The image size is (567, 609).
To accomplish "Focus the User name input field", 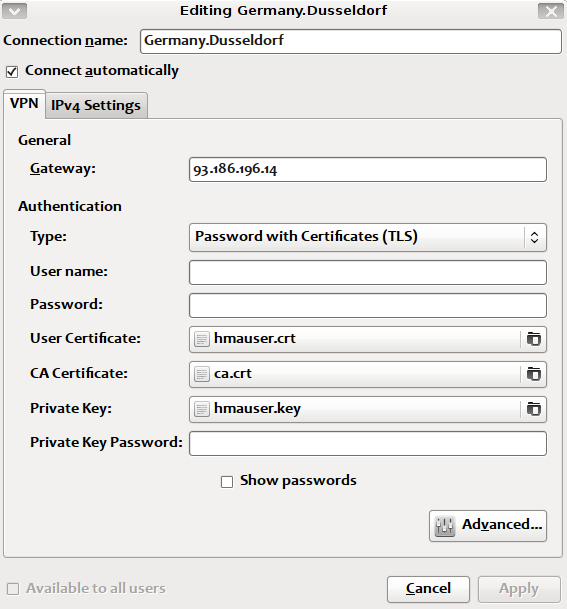I will pyautogui.click(x=368, y=272).
